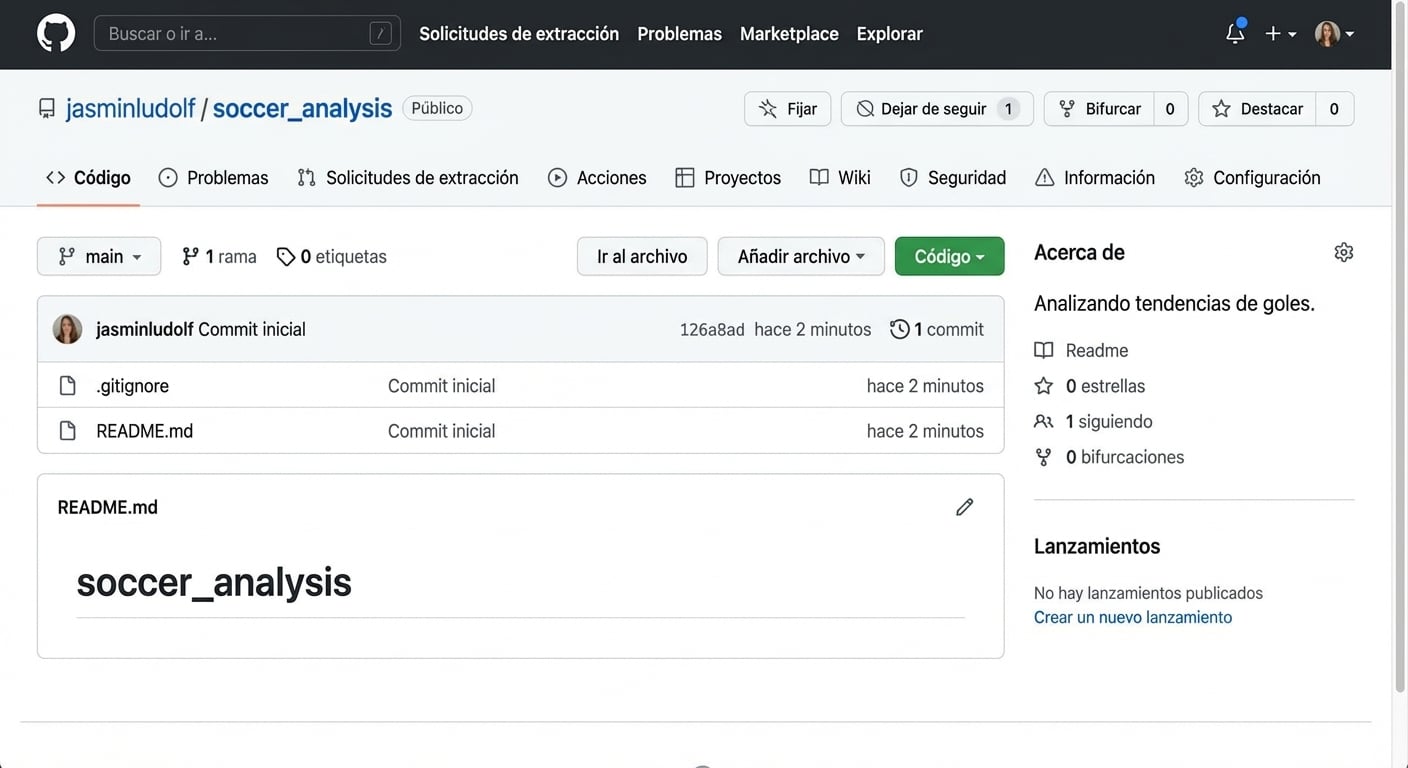
Task: Switch to the Acciones tab
Action: tap(597, 177)
